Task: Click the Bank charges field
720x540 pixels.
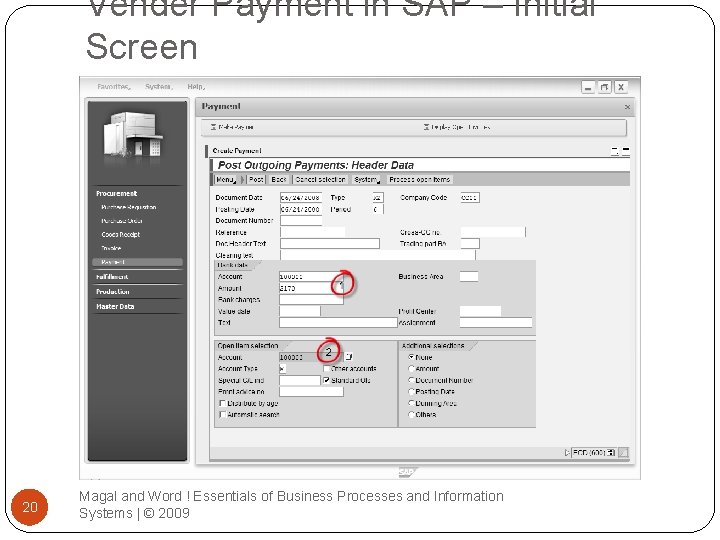Action: 311,299
